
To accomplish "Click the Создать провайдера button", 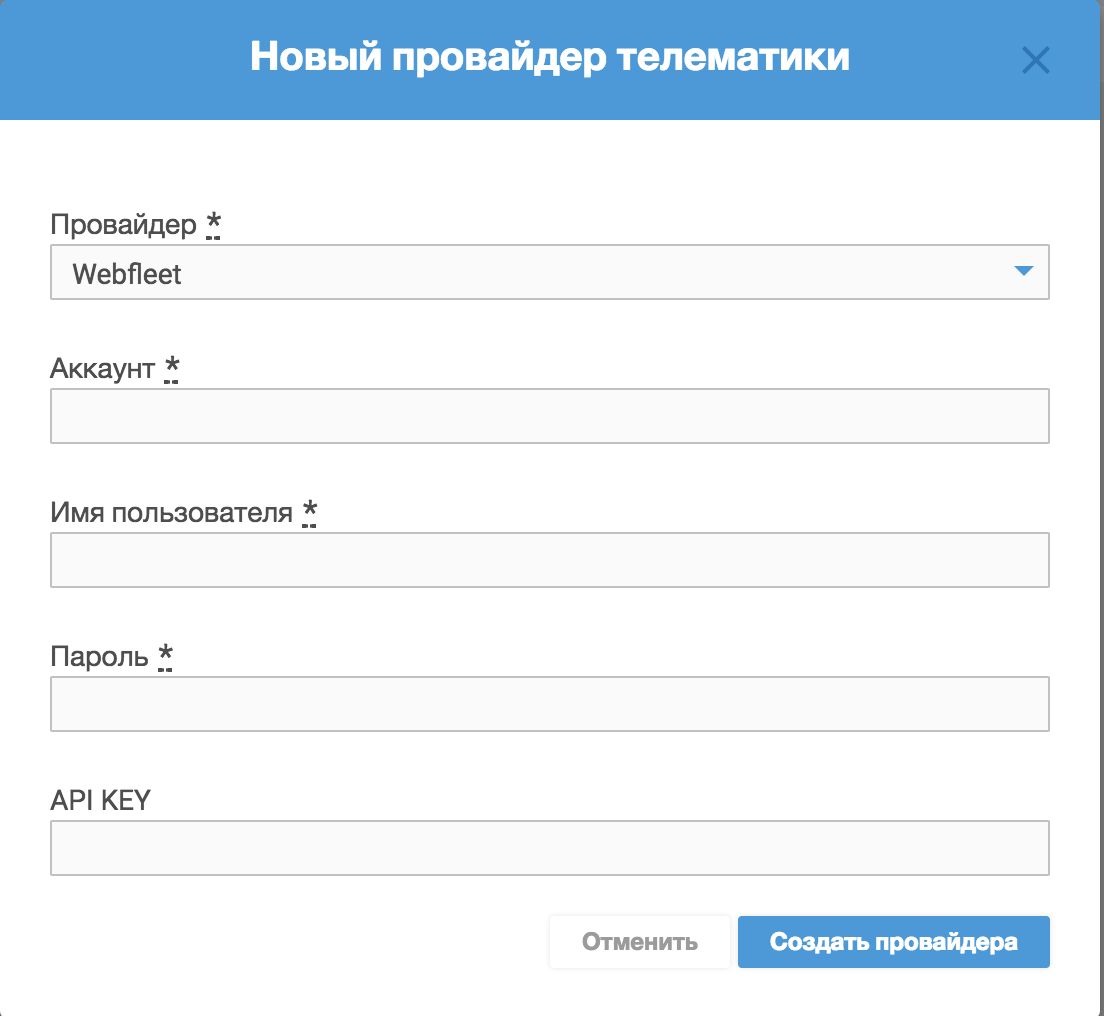I will click(x=893, y=942).
